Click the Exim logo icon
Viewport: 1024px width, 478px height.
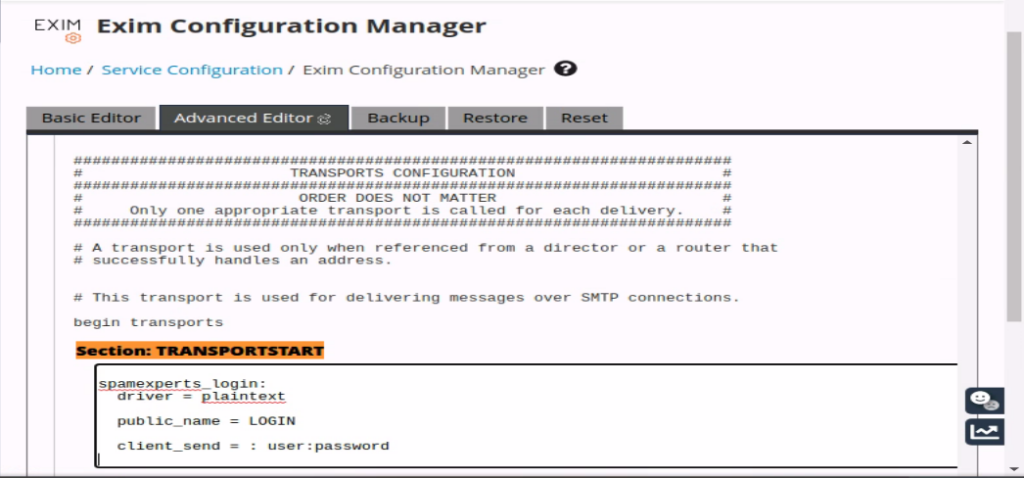pyautogui.click(x=58, y=29)
